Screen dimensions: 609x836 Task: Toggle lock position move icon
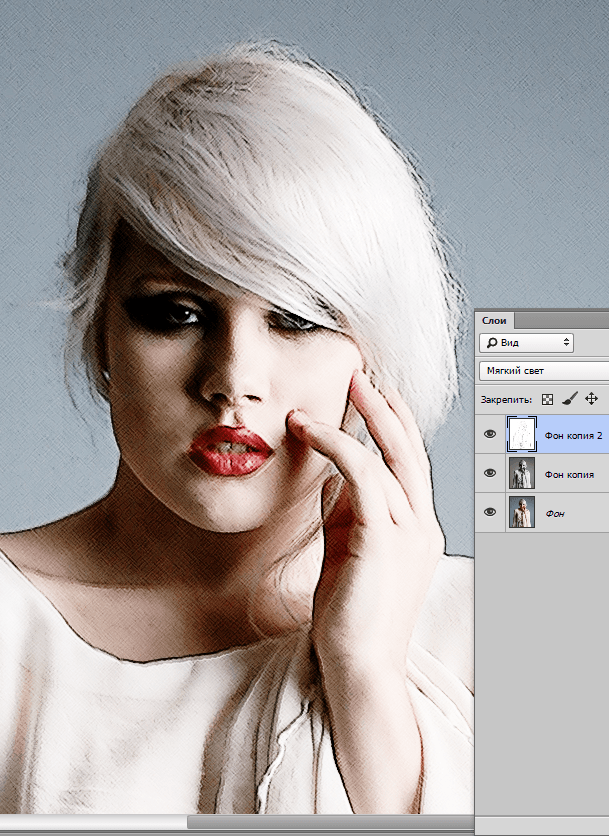(591, 399)
